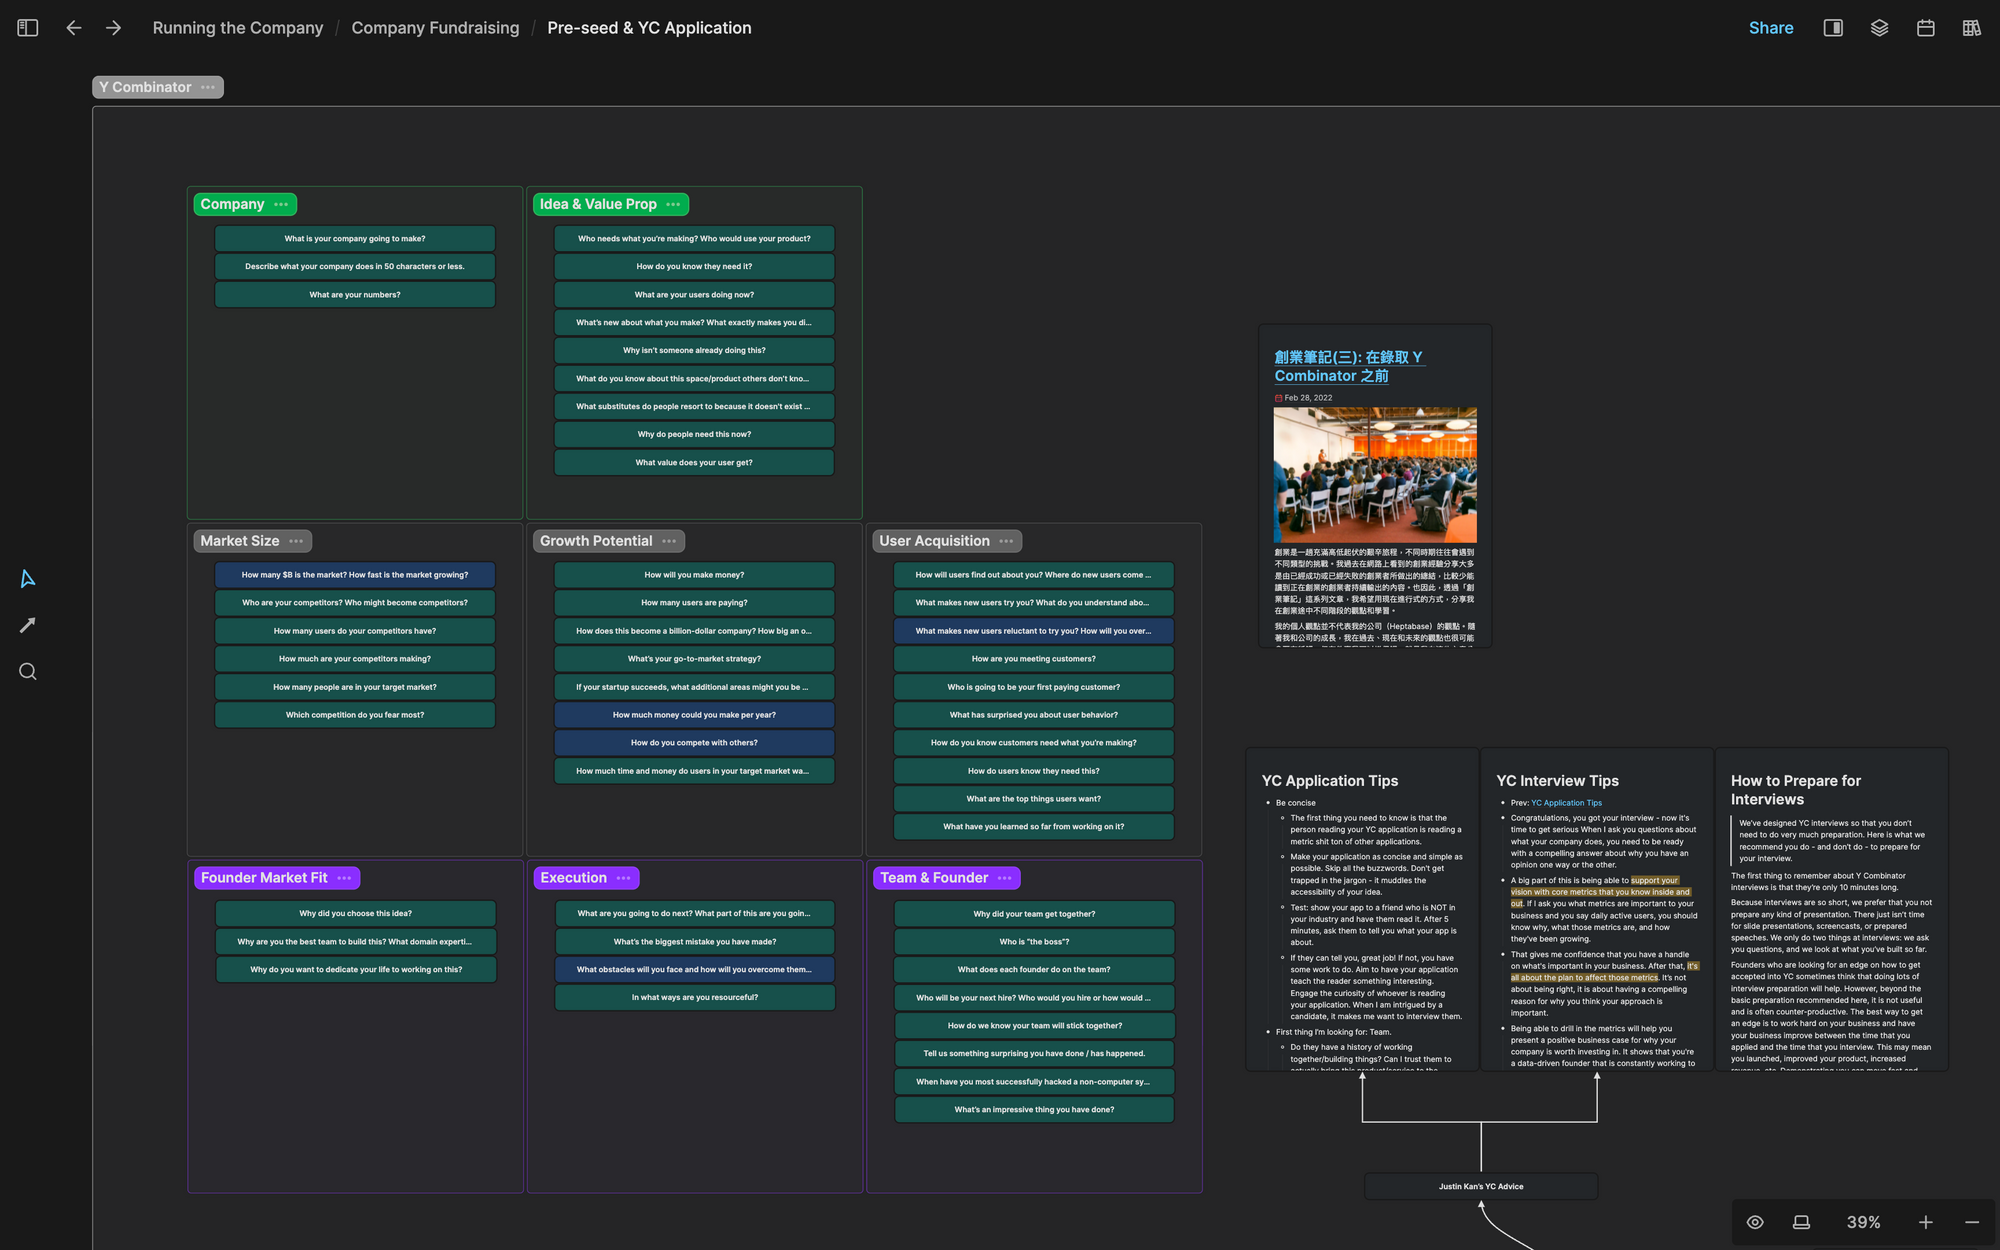Image resolution: width=2000 pixels, height=1250 pixels.
Task: Toggle eye visibility icon near zoom controls
Action: [1755, 1222]
